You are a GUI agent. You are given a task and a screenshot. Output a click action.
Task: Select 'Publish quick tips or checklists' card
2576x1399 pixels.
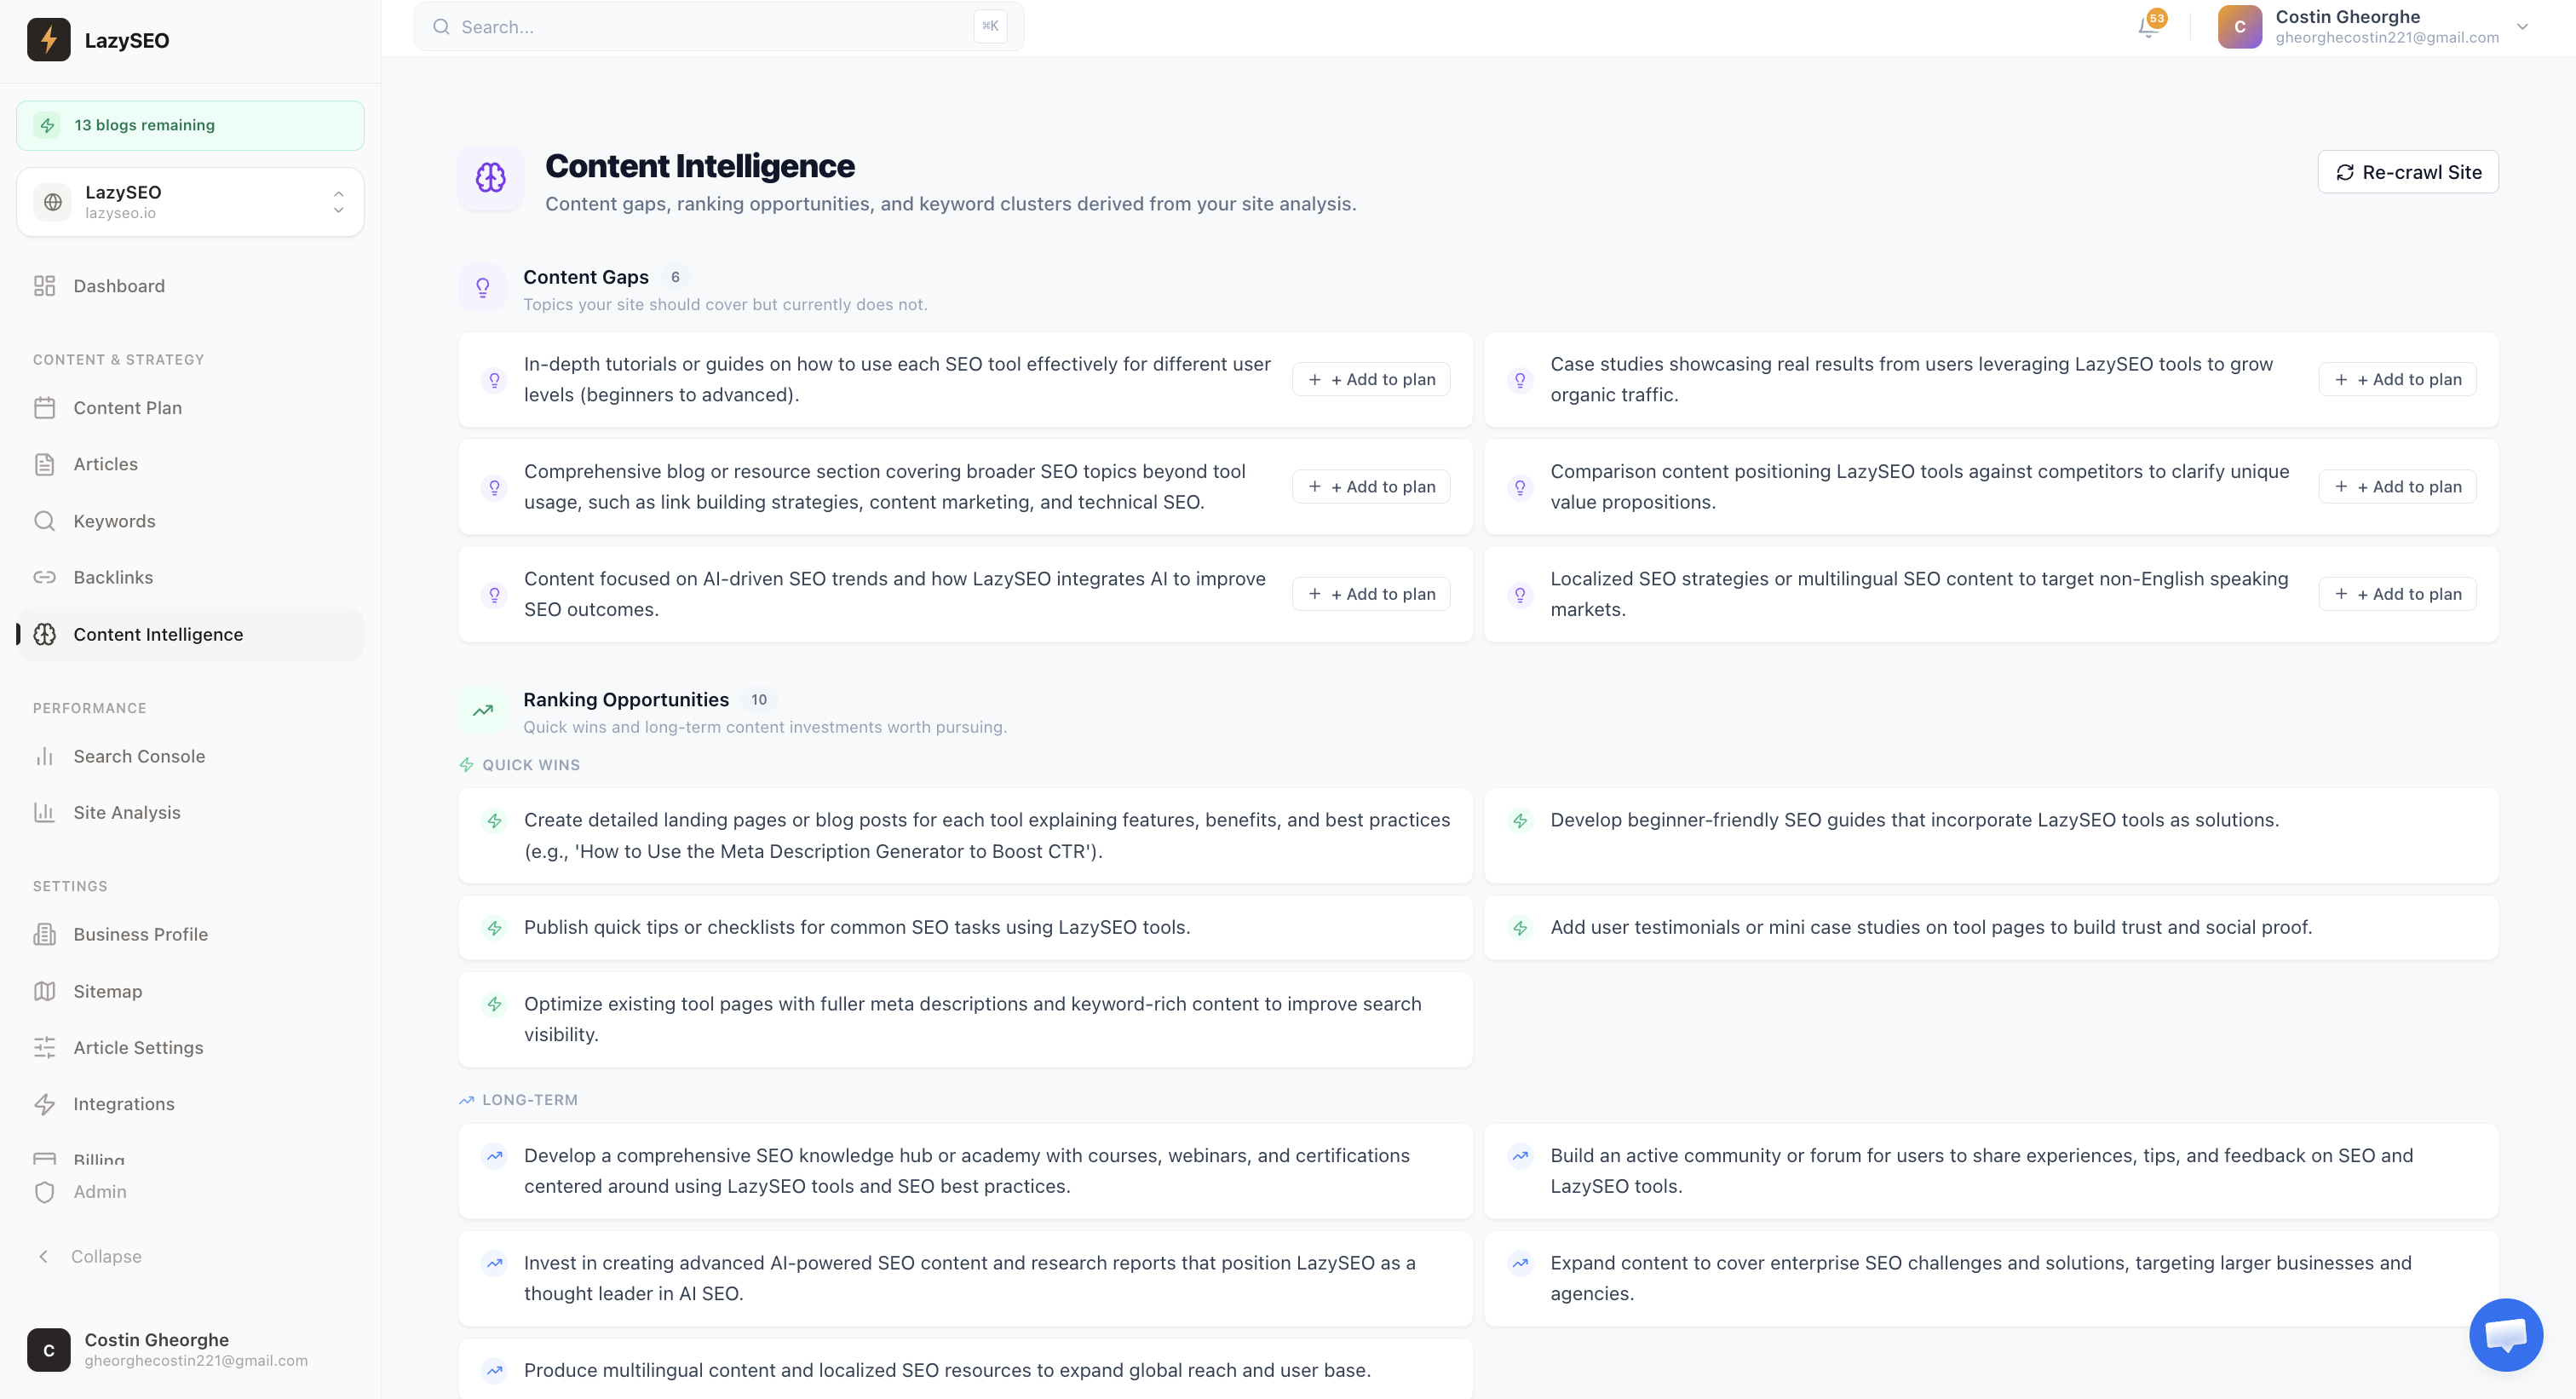(965, 927)
